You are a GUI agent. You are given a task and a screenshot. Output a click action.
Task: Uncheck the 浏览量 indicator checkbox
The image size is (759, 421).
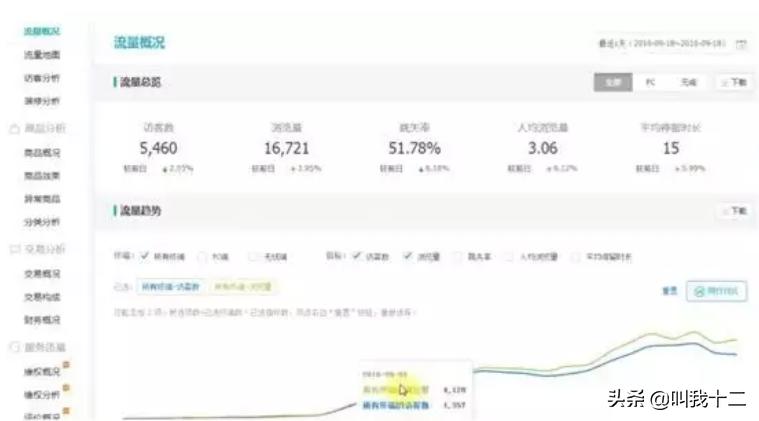408,256
